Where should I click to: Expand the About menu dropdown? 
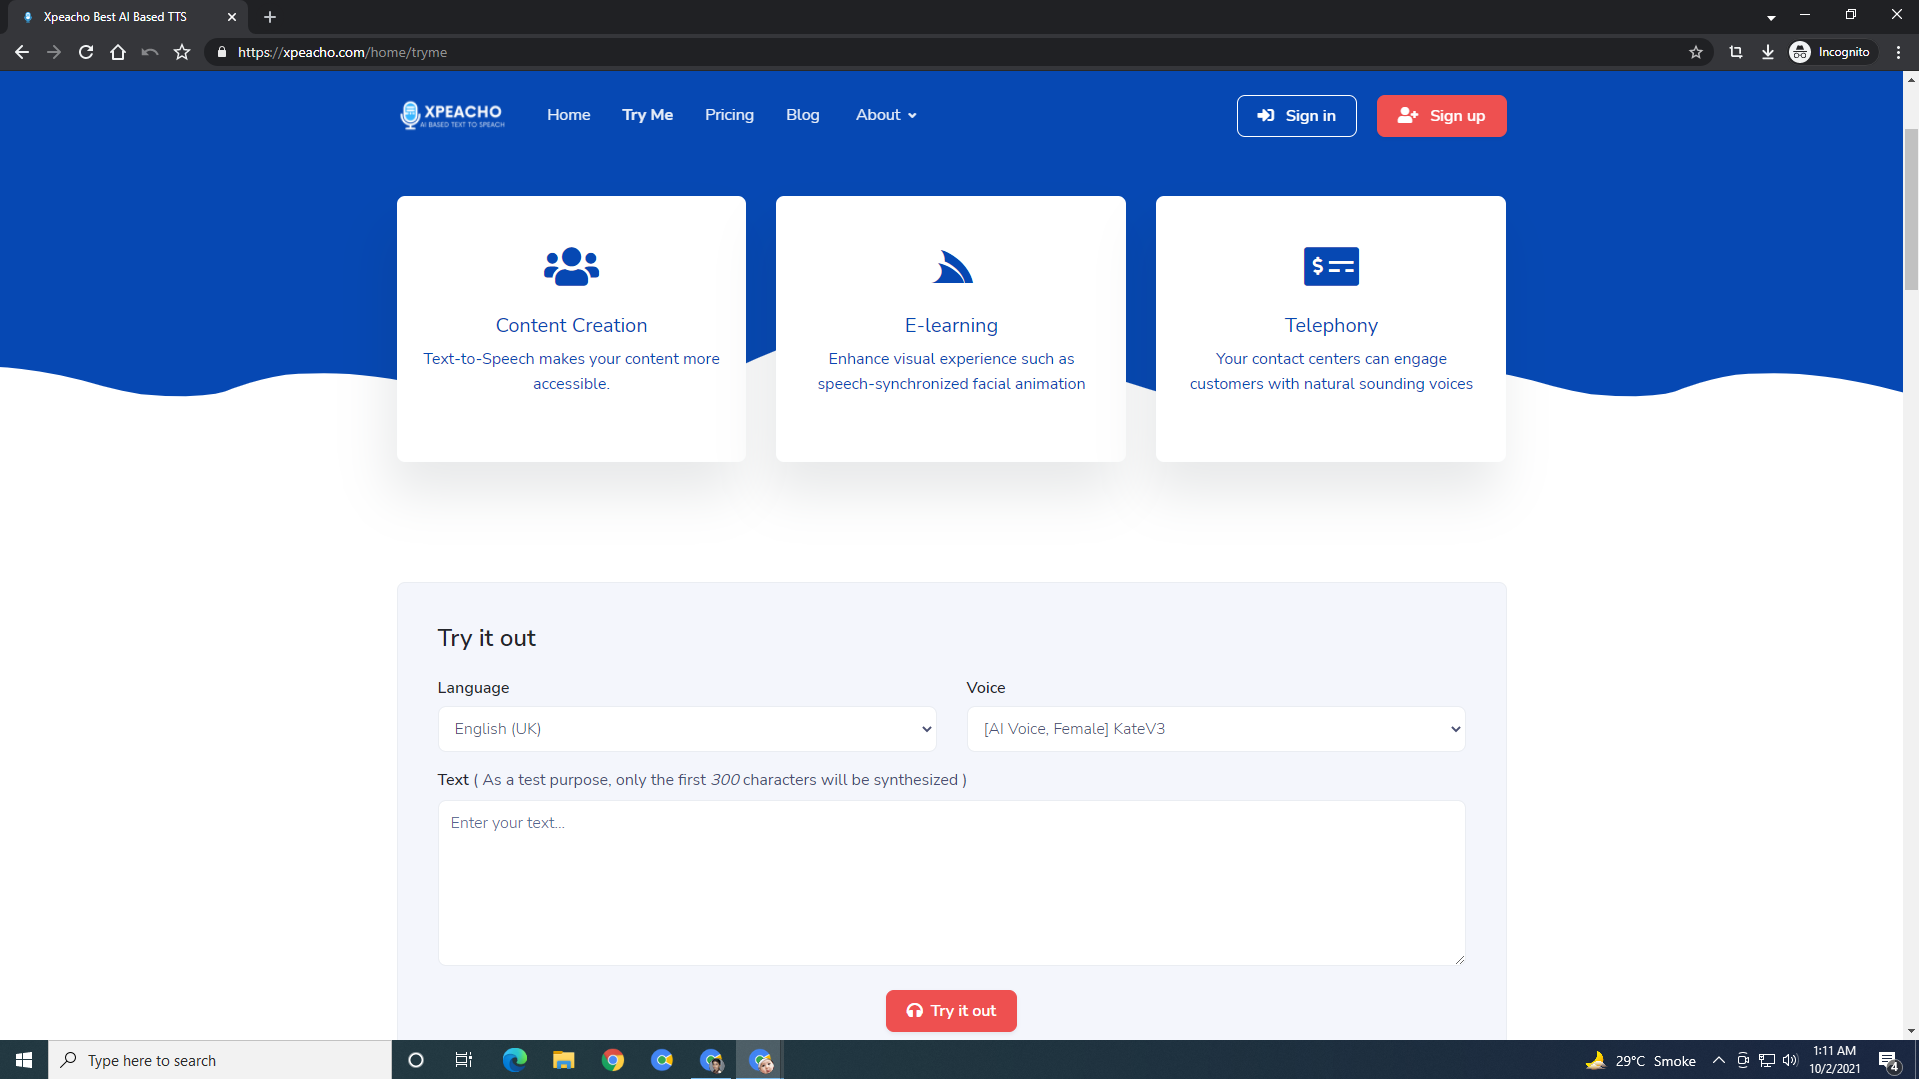click(x=886, y=115)
